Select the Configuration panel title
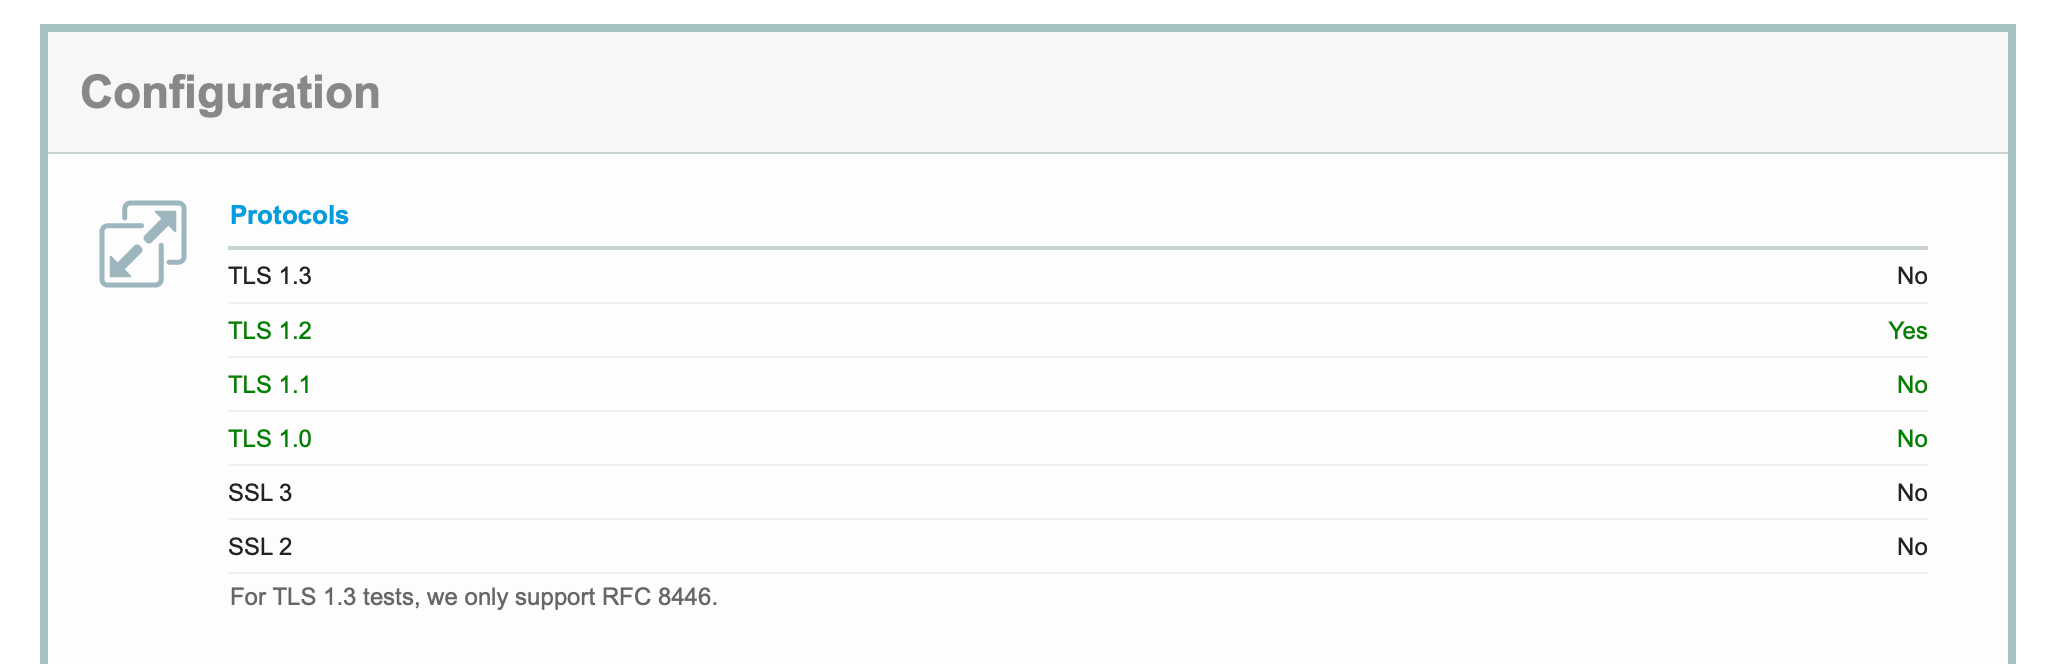Image resolution: width=2072 pixels, height=664 pixels. (230, 92)
